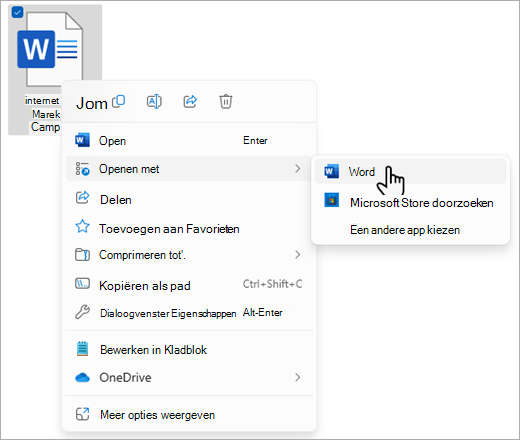Click the Jom label in menu header

coord(92,103)
